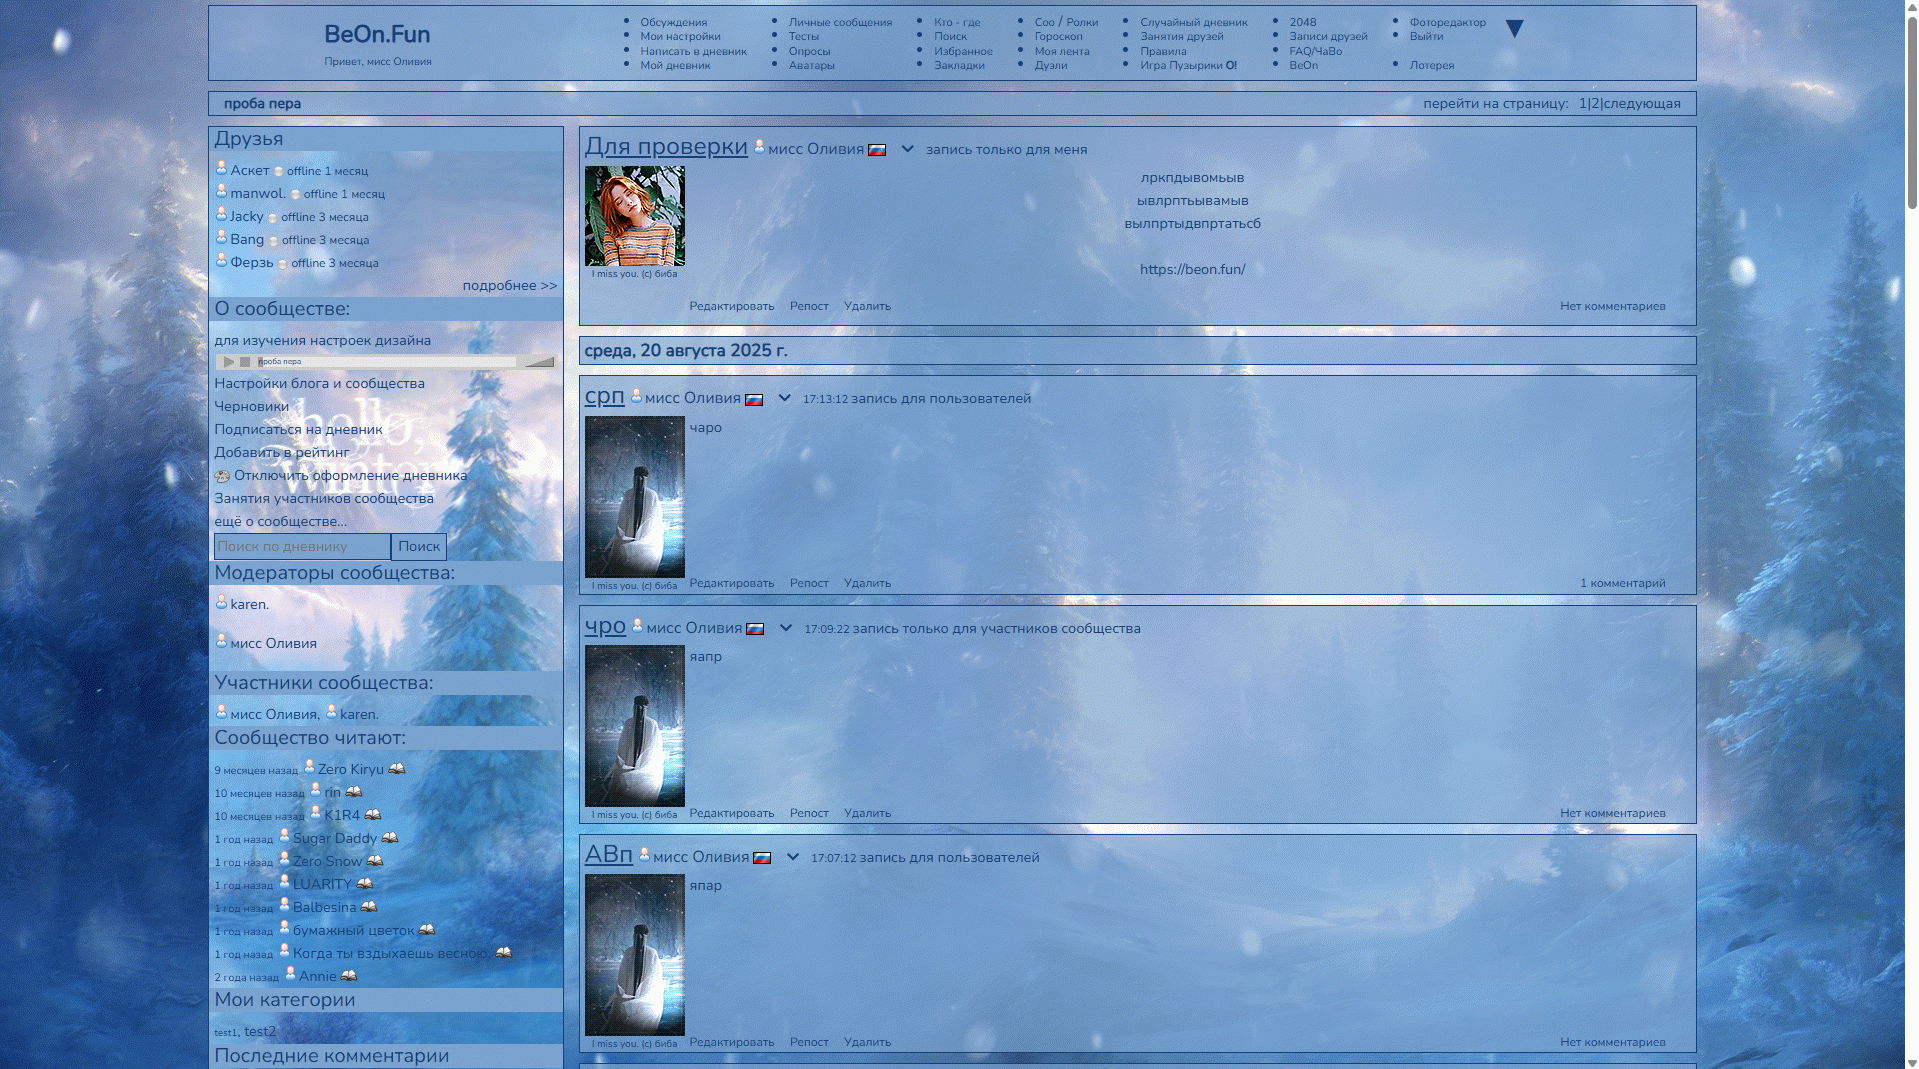Click the 'Поиск по дневнику' search field
1919x1069 pixels.
302,546
